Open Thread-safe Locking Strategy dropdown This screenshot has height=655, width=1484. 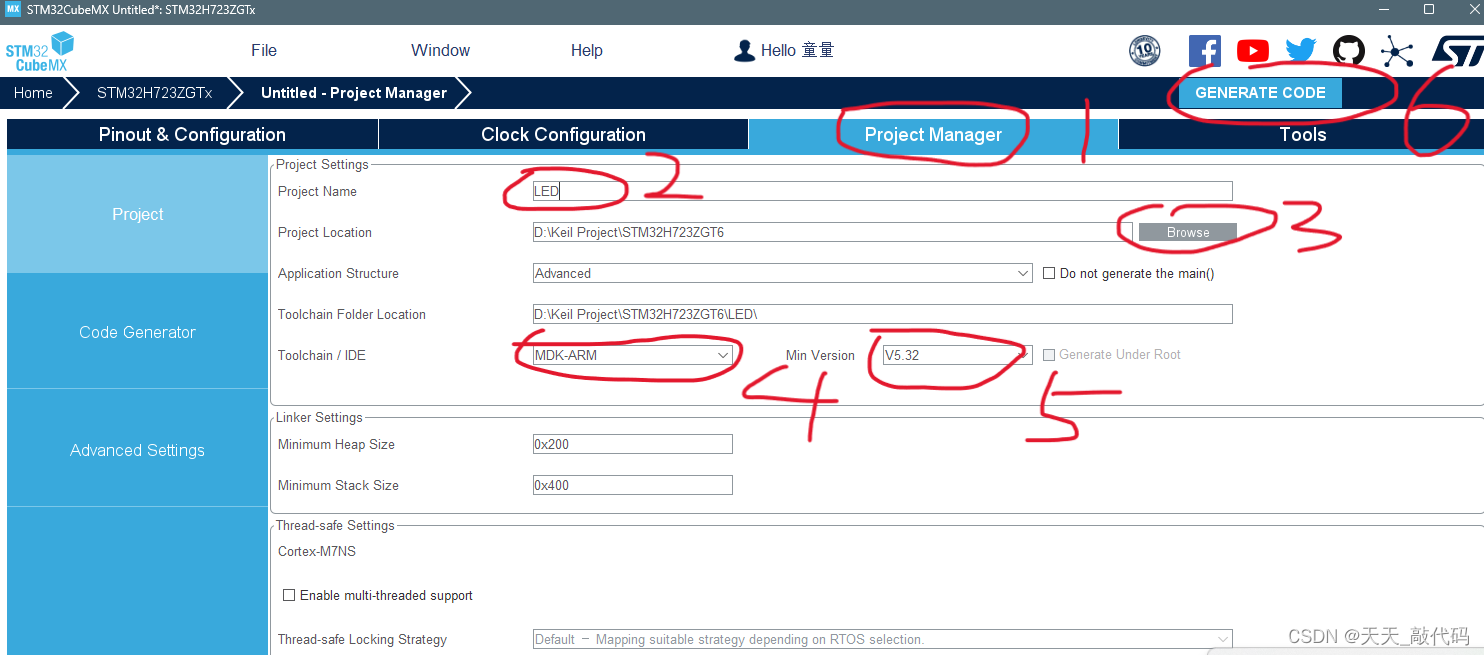click(883, 639)
